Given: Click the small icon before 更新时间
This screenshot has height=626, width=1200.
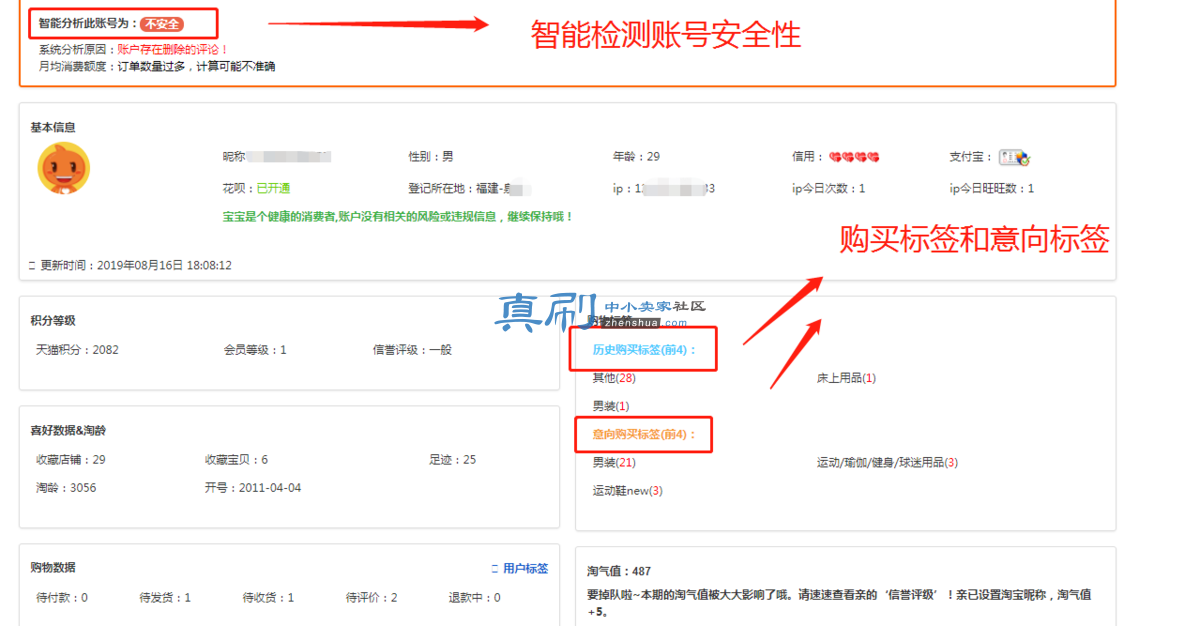Looking at the screenshot, I should [33, 266].
